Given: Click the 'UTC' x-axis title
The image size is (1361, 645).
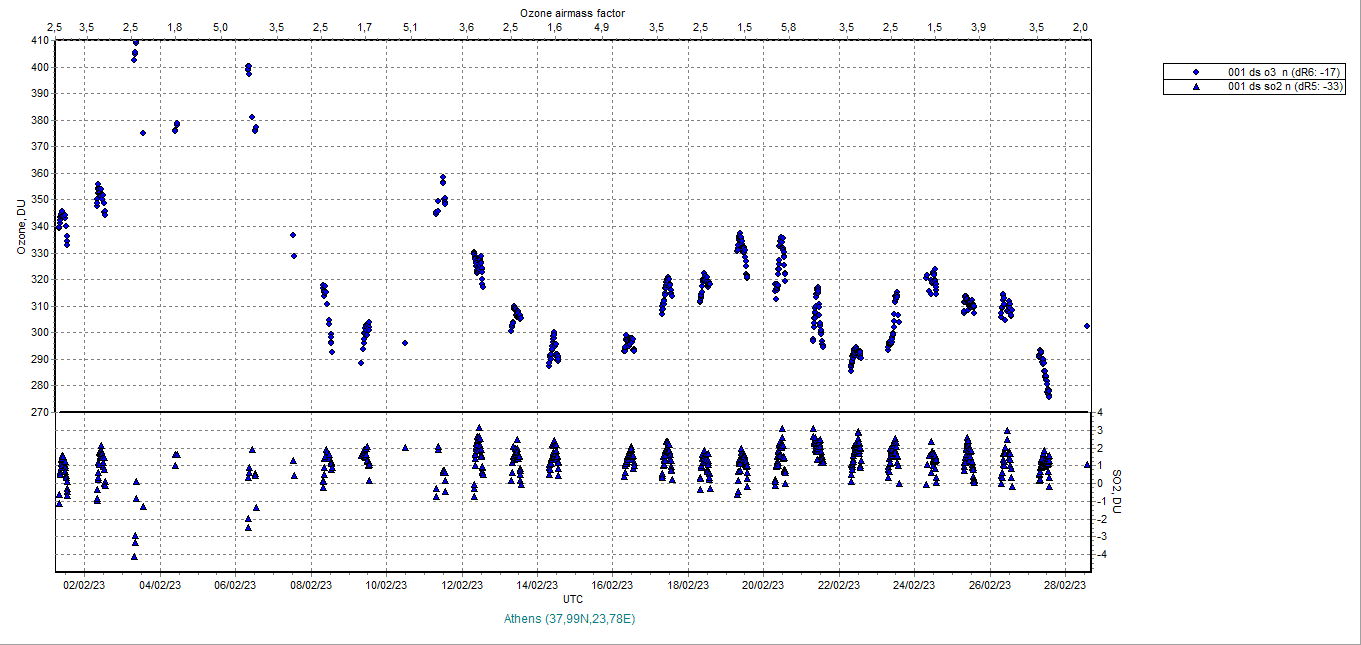Looking at the screenshot, I should [x=573, y=599].
